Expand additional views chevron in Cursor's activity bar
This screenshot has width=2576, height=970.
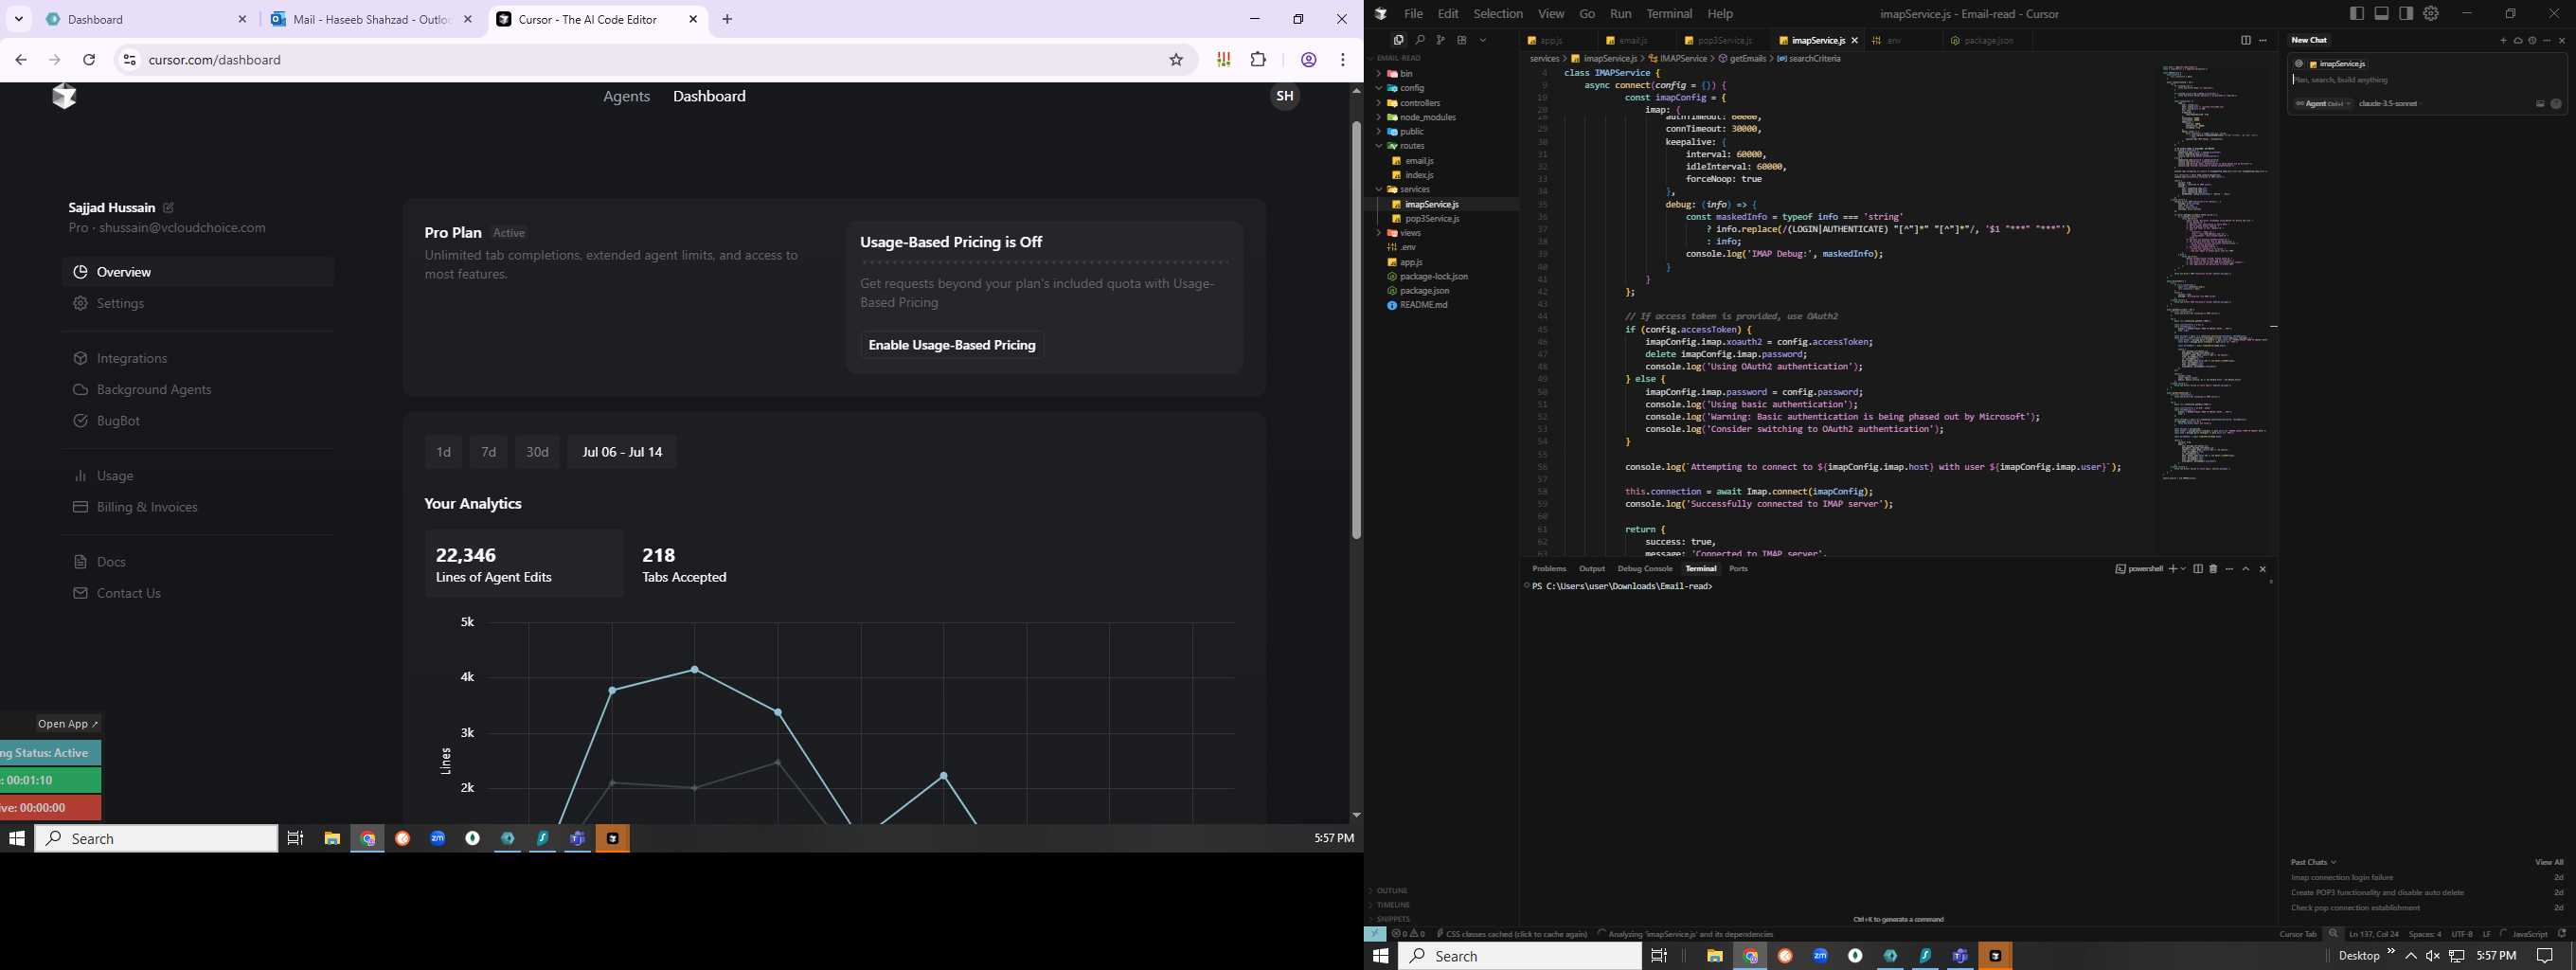click(1483, 40)
